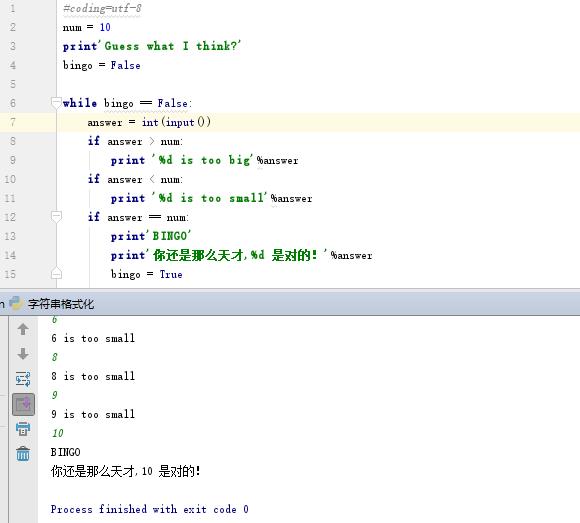580x523 pixels.
Task: Click fold end marker at line 15
Action: (56, 274)
